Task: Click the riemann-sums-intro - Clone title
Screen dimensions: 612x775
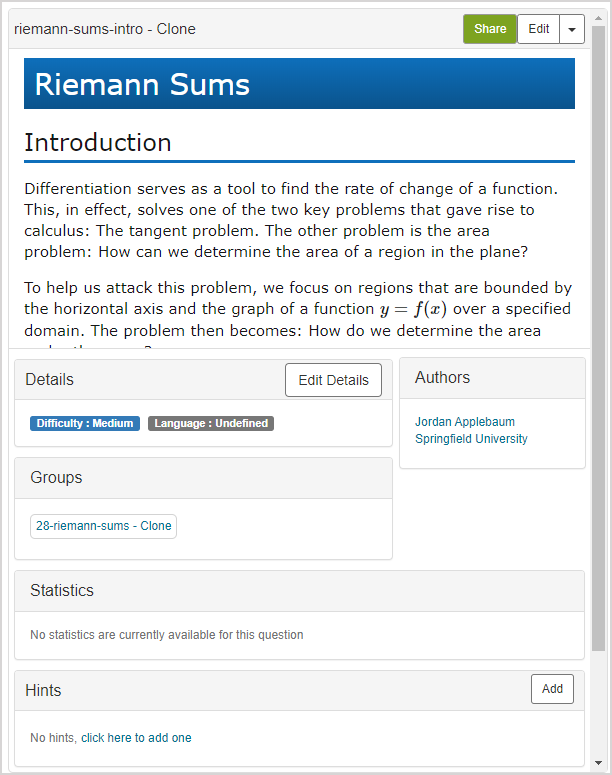Action: coord(105,29)
